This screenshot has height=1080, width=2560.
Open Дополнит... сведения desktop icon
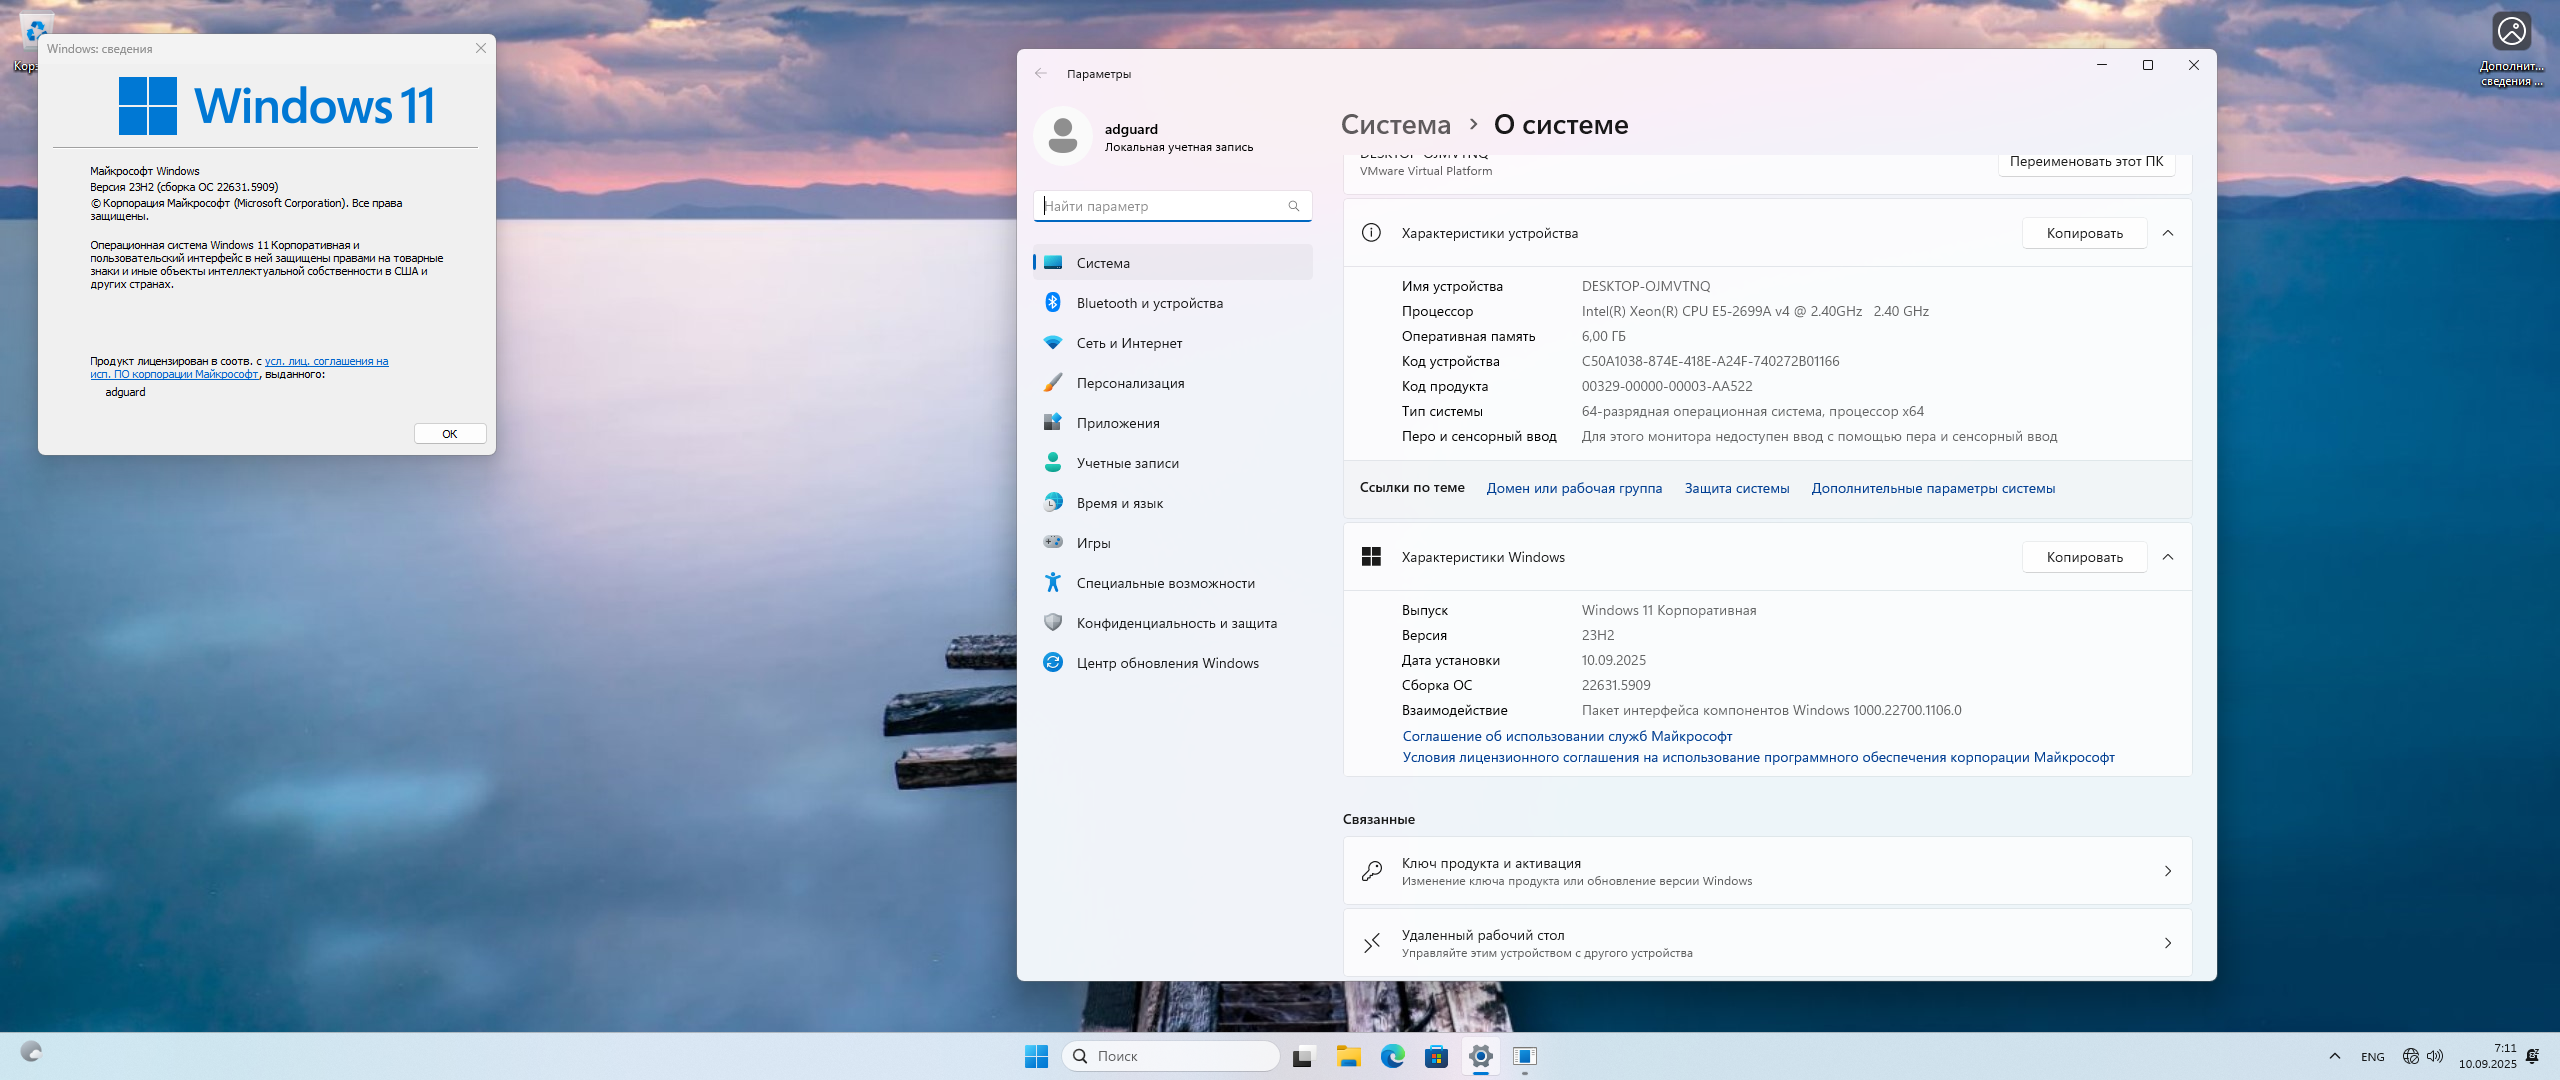2511,49
